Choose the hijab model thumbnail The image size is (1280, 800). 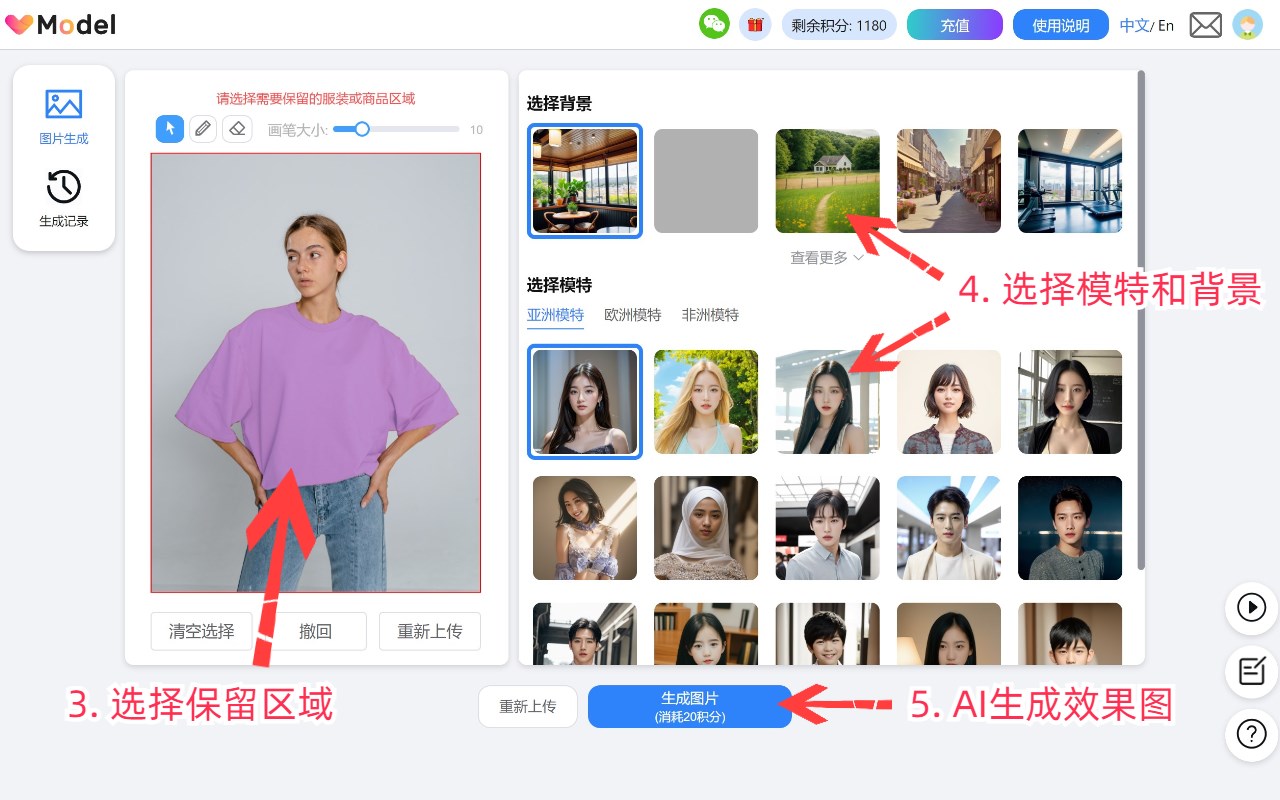click(706, 528)
